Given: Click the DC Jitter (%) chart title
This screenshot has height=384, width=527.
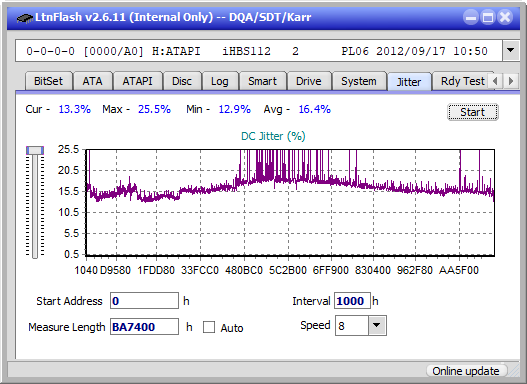Looking at the screenshot, I should [x=273, y=136].
